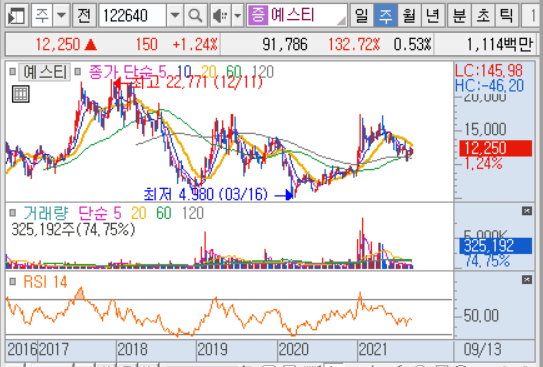Switch to tick chart 틱
The height and width of the screenshot is (367, 543).
coord(507,16)
